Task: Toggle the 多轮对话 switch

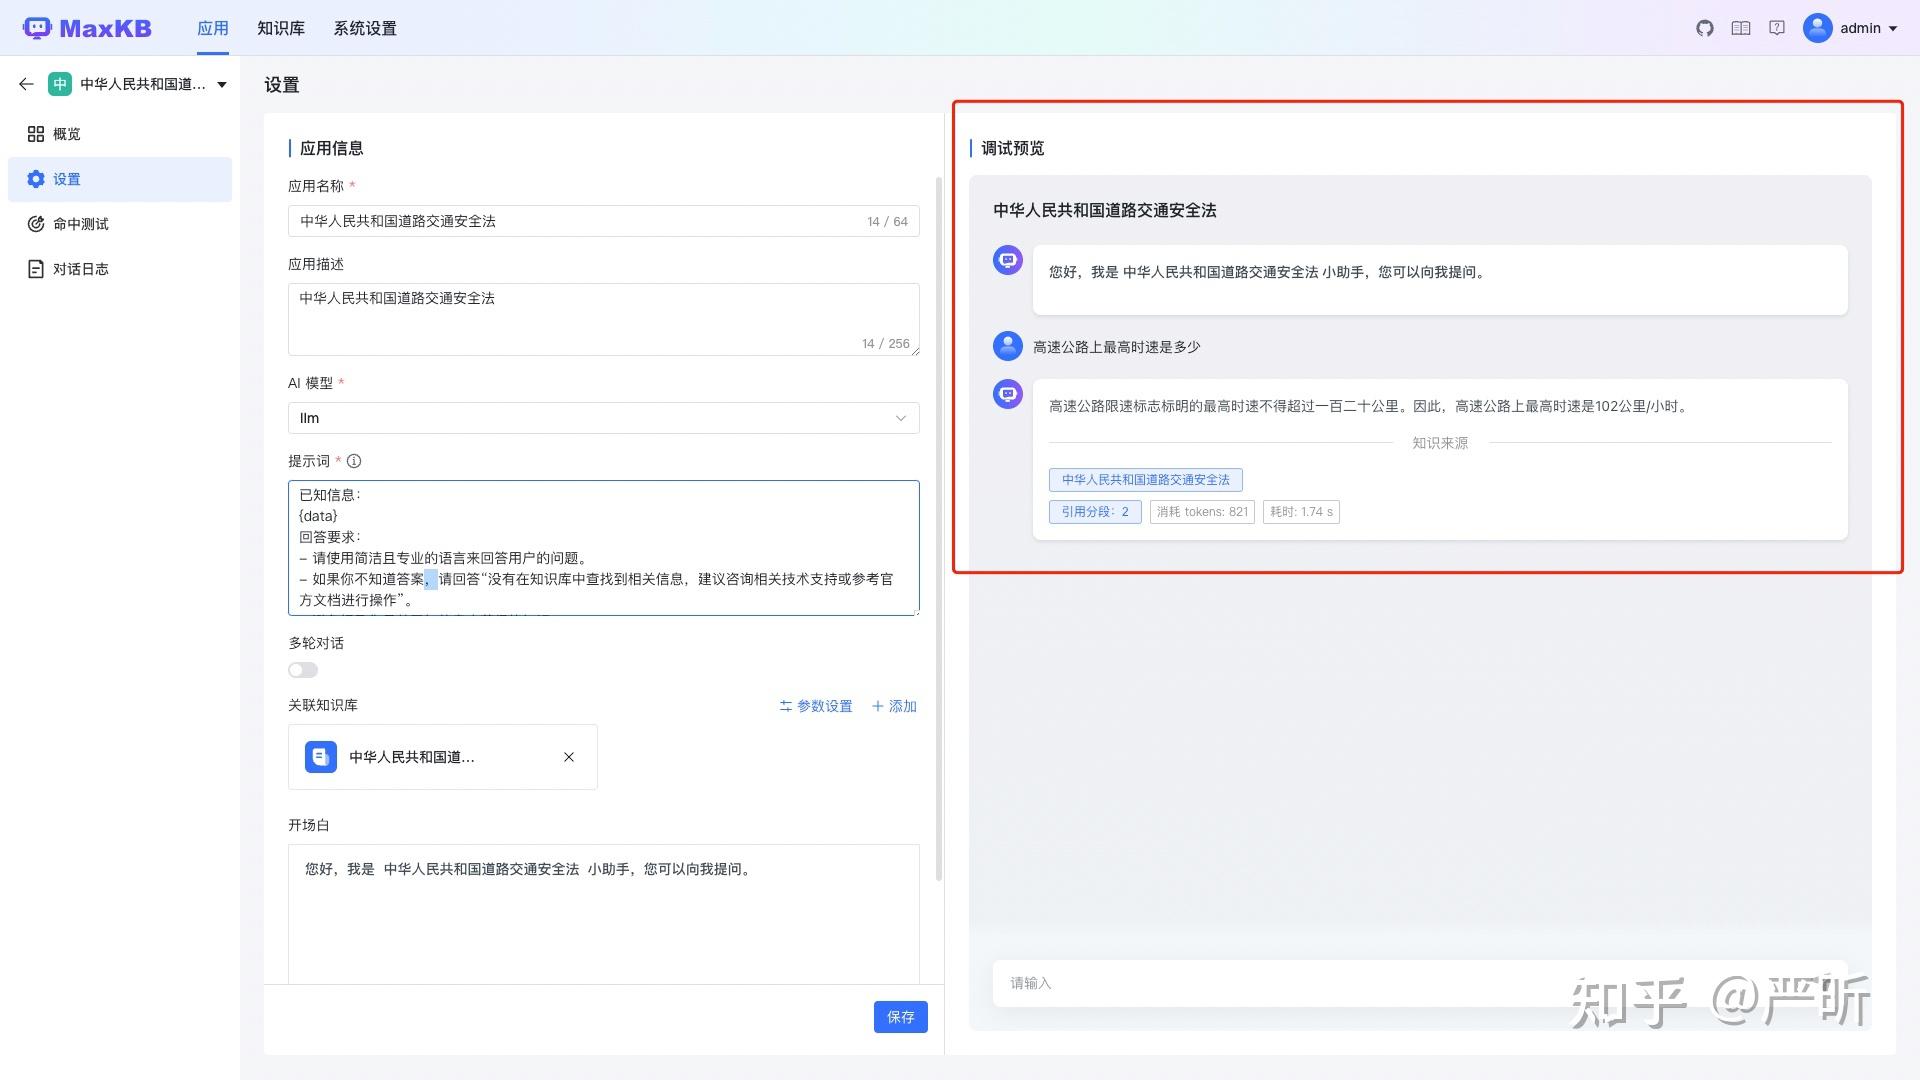Action: tap(302, 669)
